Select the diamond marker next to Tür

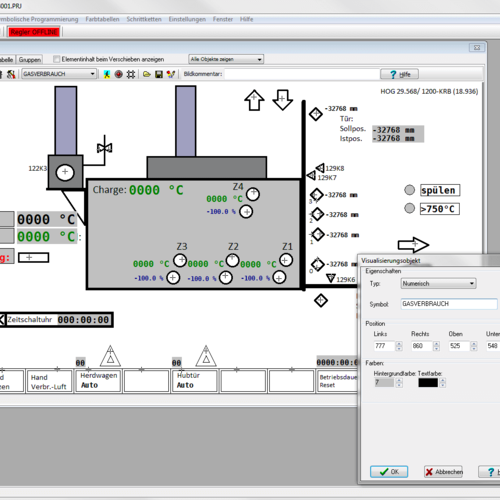316,114
